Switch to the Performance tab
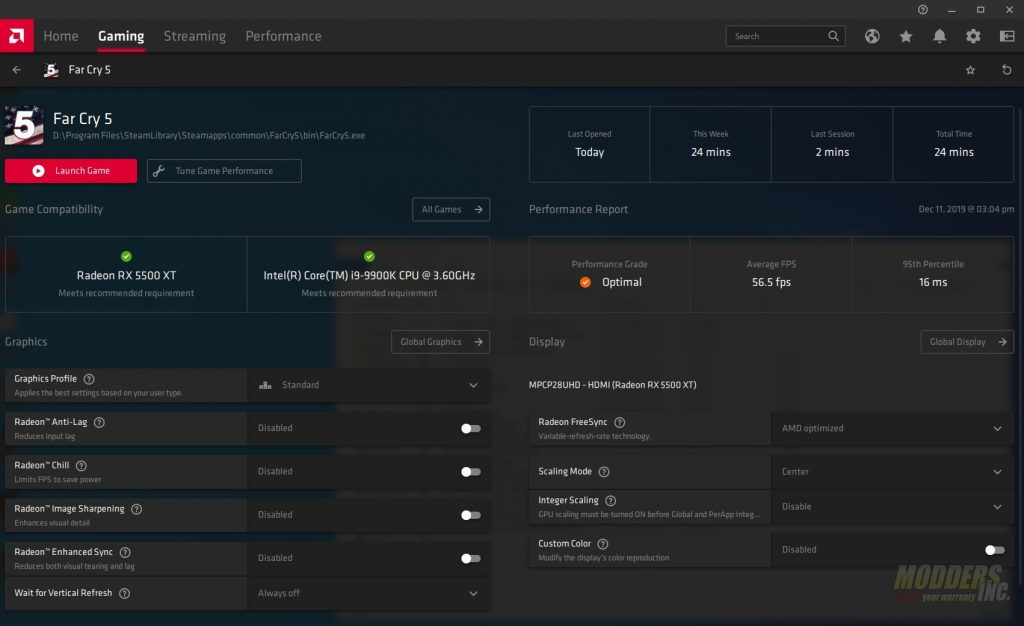 click(x=283, y=36)
